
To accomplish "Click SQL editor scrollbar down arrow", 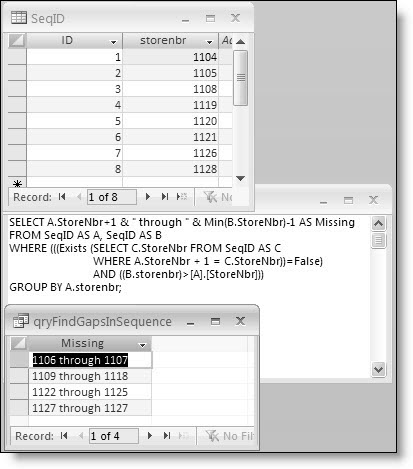I will click(378, 369).
